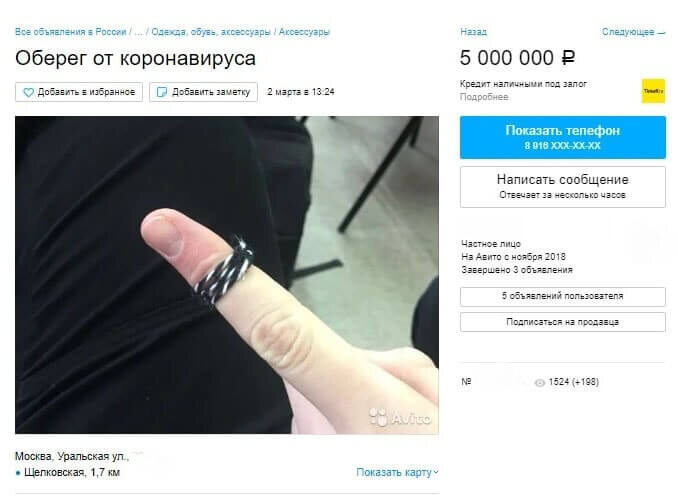Click the blue metro dot near Щелковская
The height and width of the screenshot is (497, 678).
click(x=18, y=473)
